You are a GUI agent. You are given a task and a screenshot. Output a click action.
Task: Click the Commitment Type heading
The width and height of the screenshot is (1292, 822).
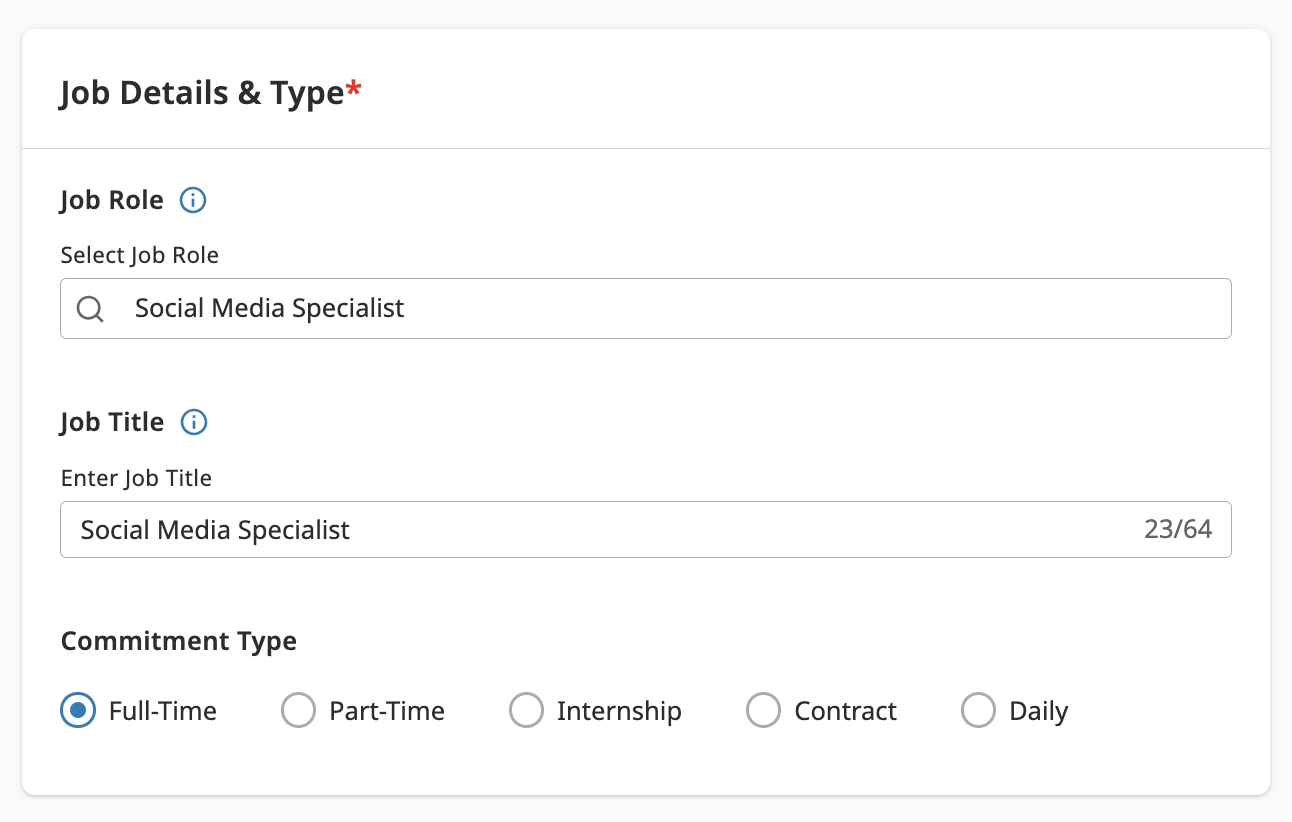tap(179, 641)
